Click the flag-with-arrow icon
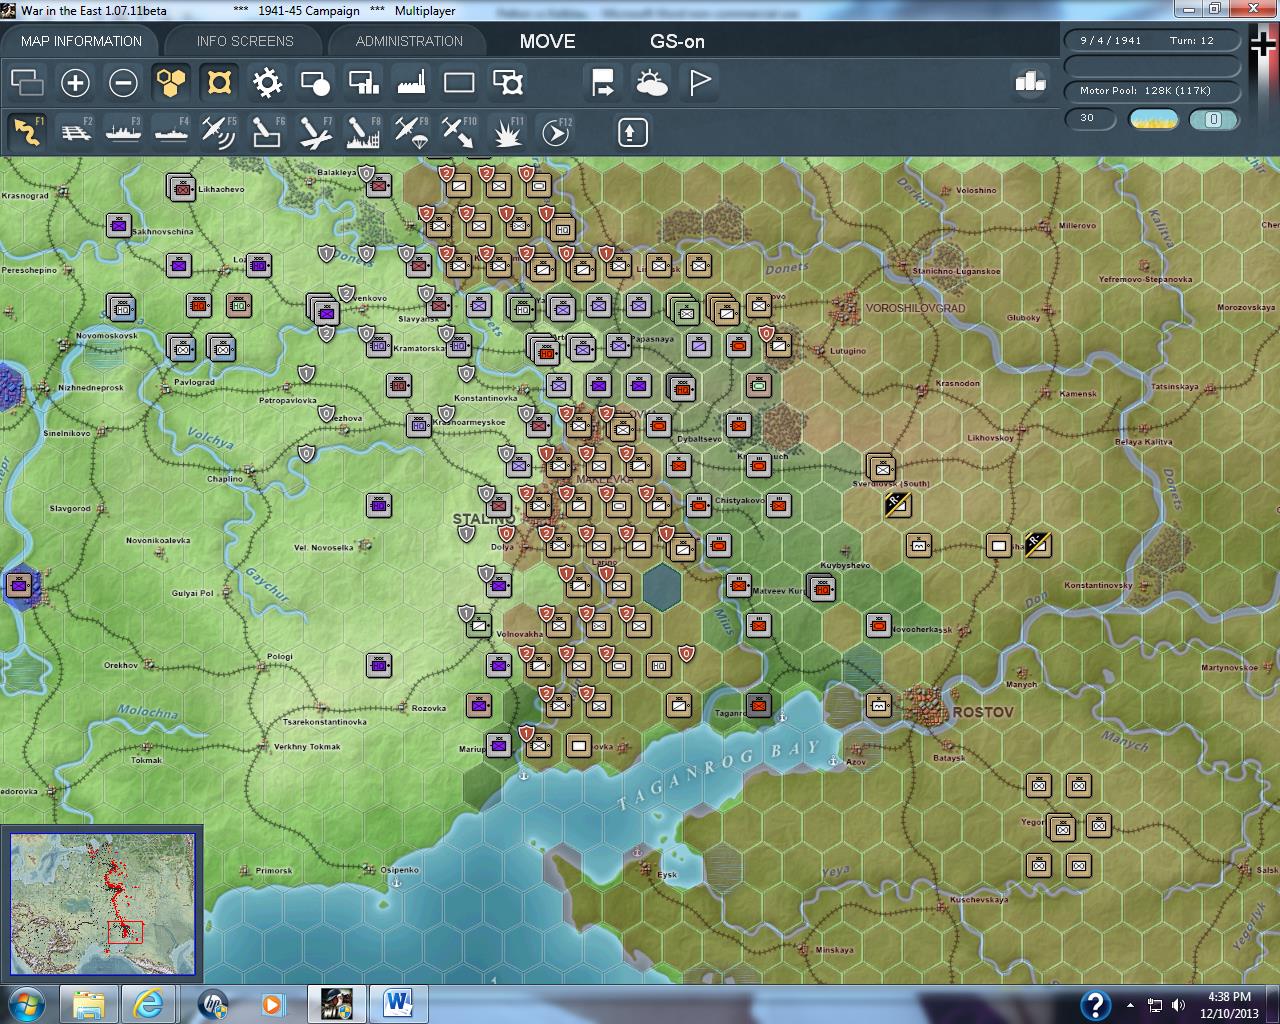Viewport: 1280px width, 1024px height. point(603,82)
